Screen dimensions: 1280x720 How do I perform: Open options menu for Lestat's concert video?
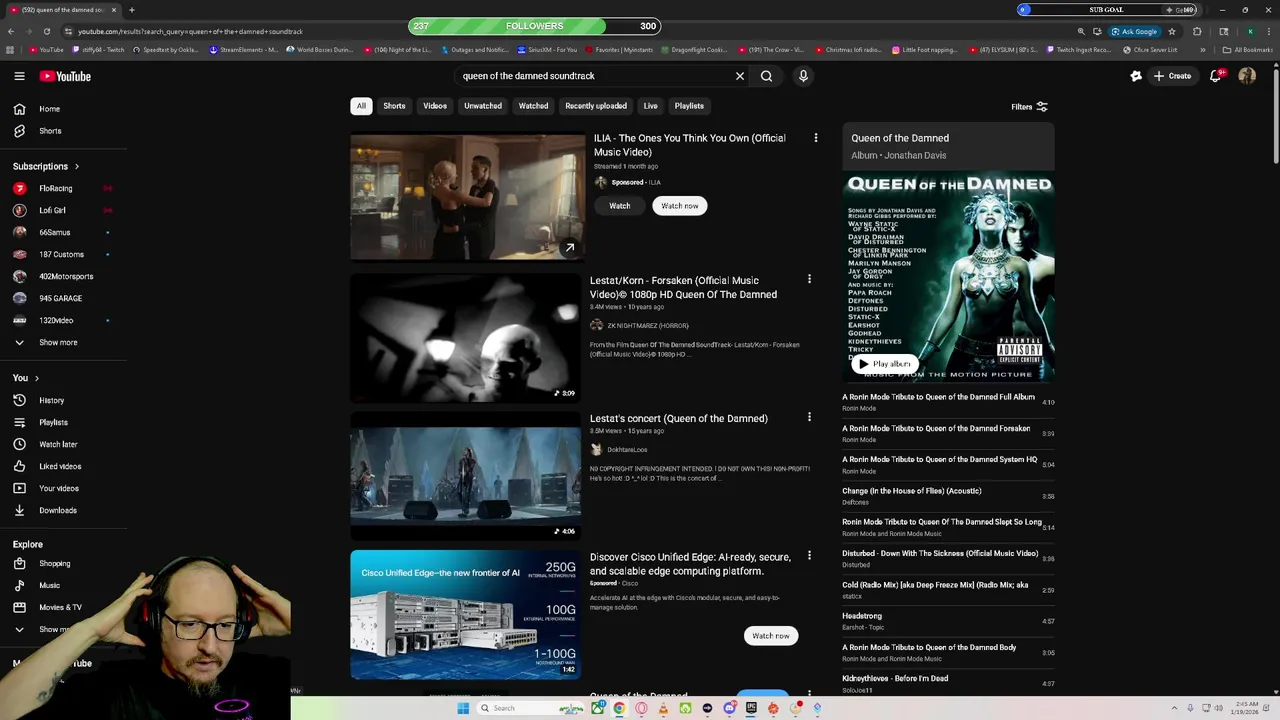pyautogui.click(x=809, y=417)
